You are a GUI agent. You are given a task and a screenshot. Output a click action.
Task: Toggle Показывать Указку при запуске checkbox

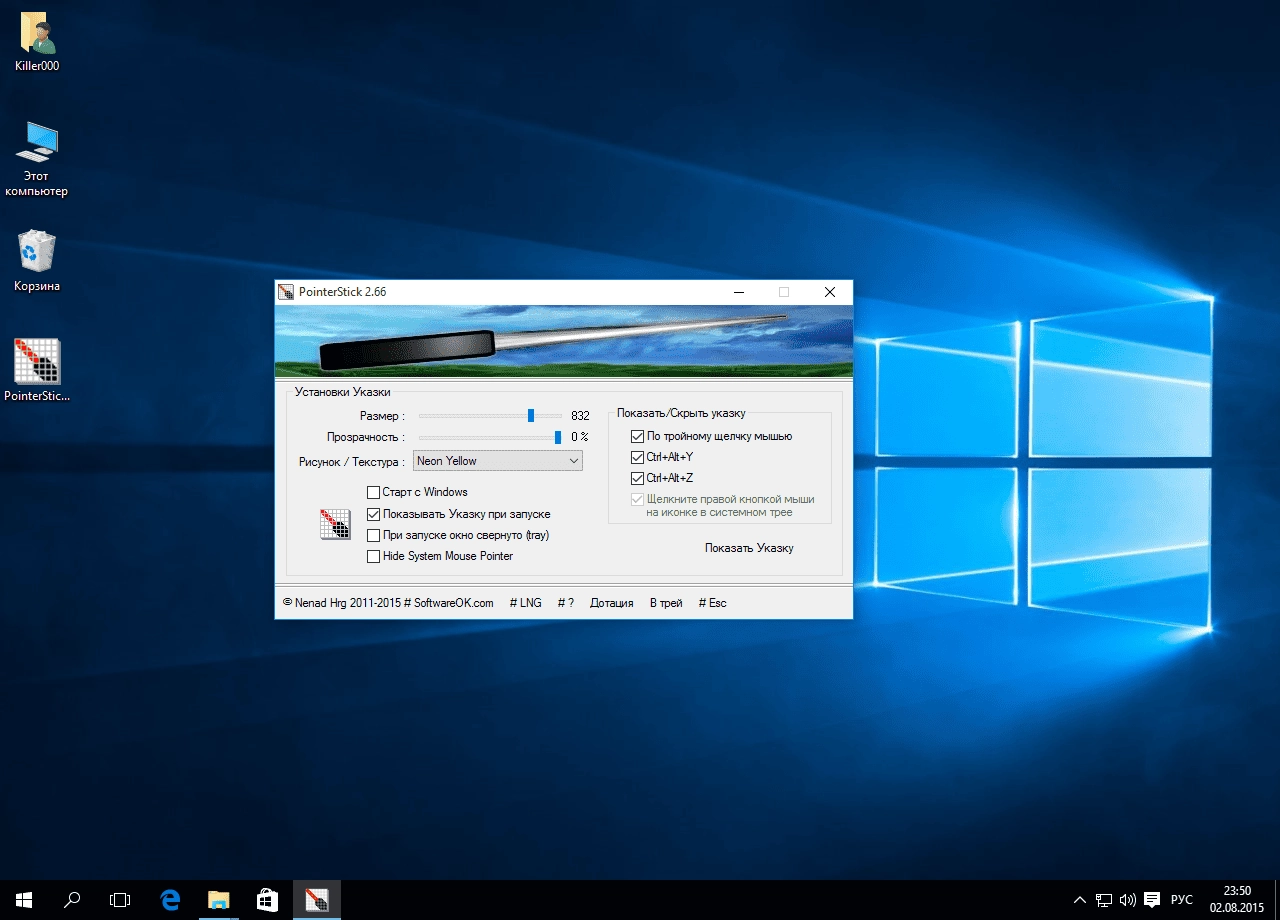click(373, 514)
